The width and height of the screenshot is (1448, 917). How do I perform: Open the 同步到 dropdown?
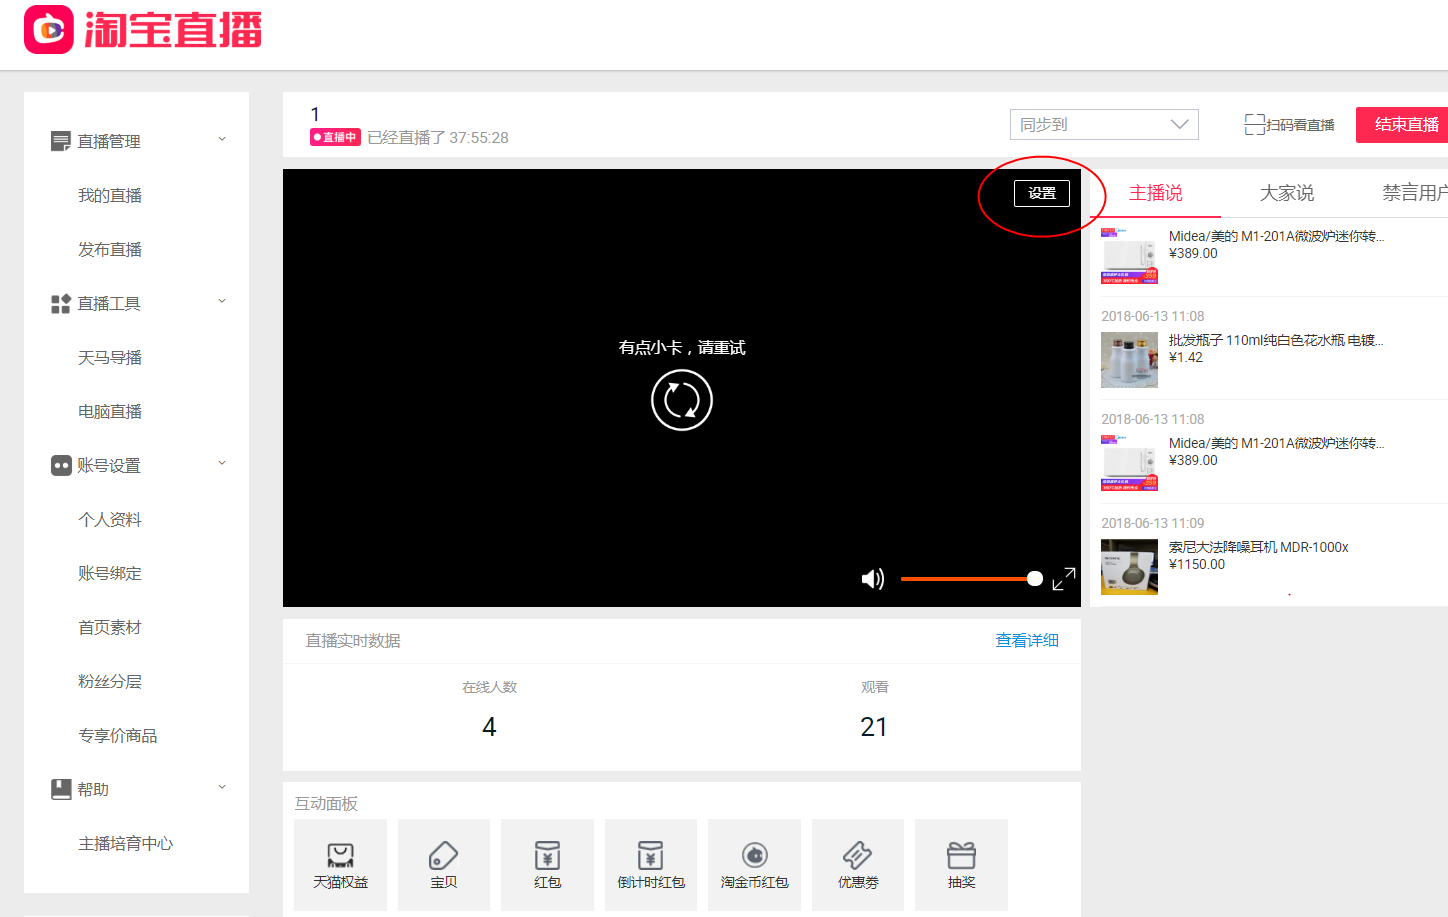click(1104, 124)
